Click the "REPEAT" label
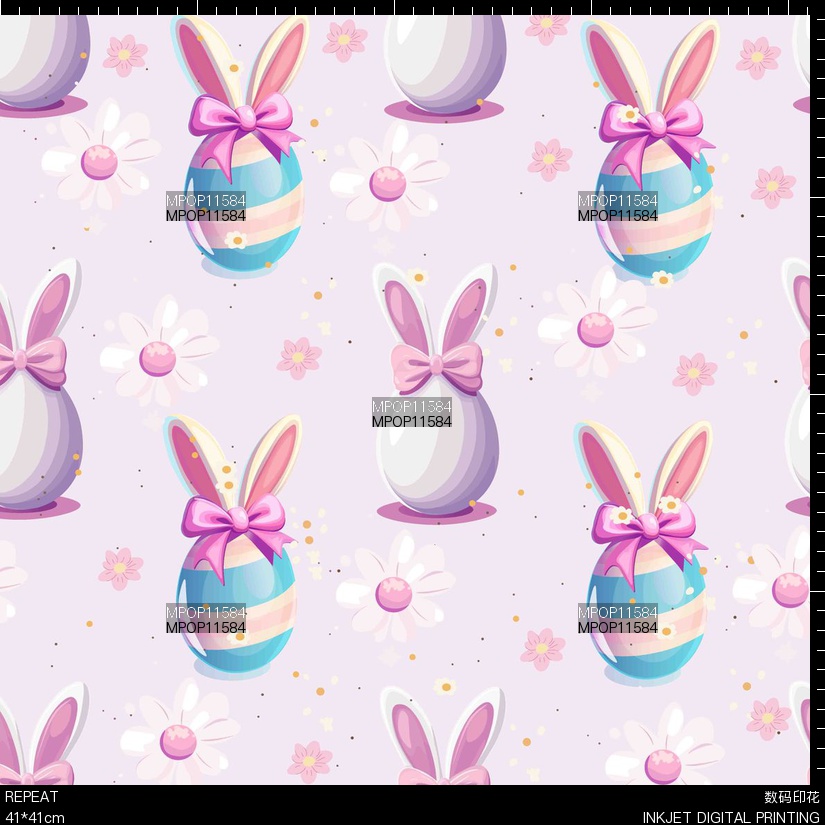Screen dimensions: 825x825 coord(31,797)
